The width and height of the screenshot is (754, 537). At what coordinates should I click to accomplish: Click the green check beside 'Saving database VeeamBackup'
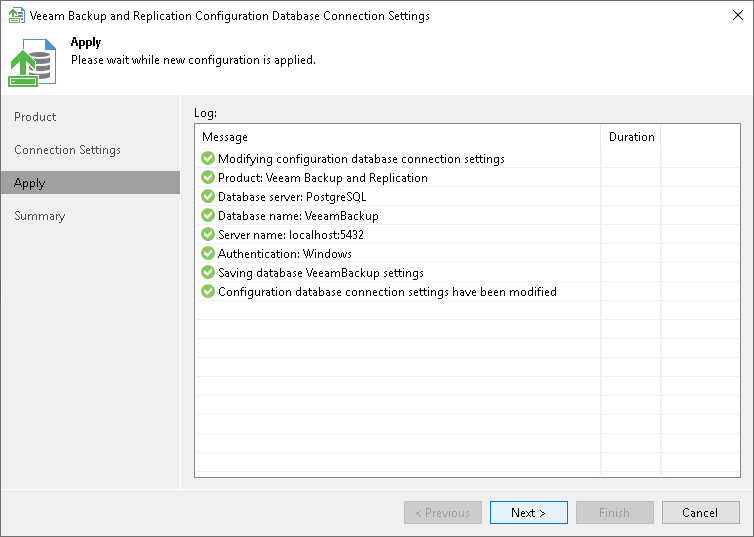pyautogui.click(x=208, y=272)
